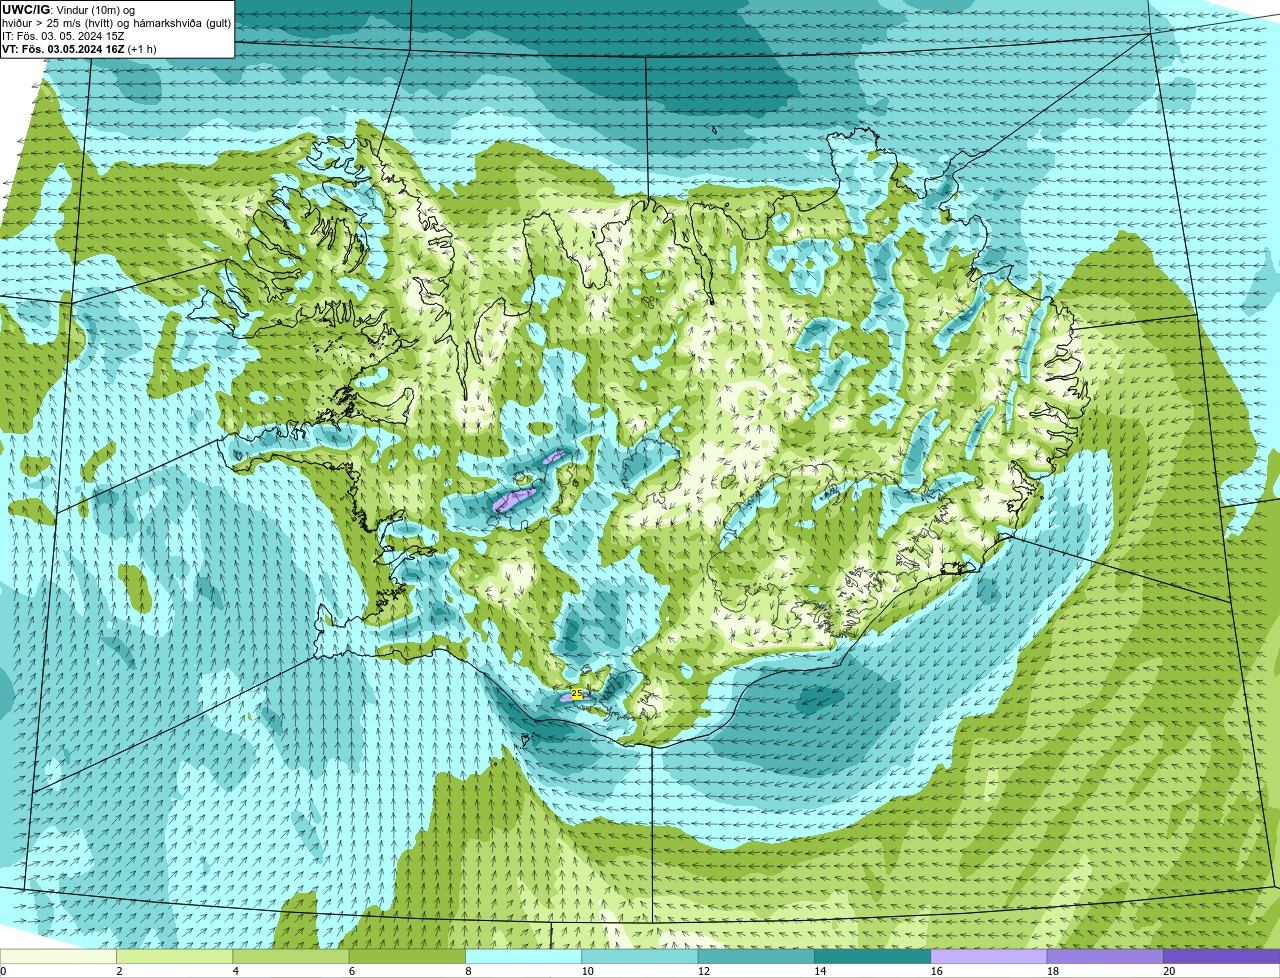Select the light cyan 8–10 legend swatch
The image size is (1280, 978).
(x=524, y=956)
